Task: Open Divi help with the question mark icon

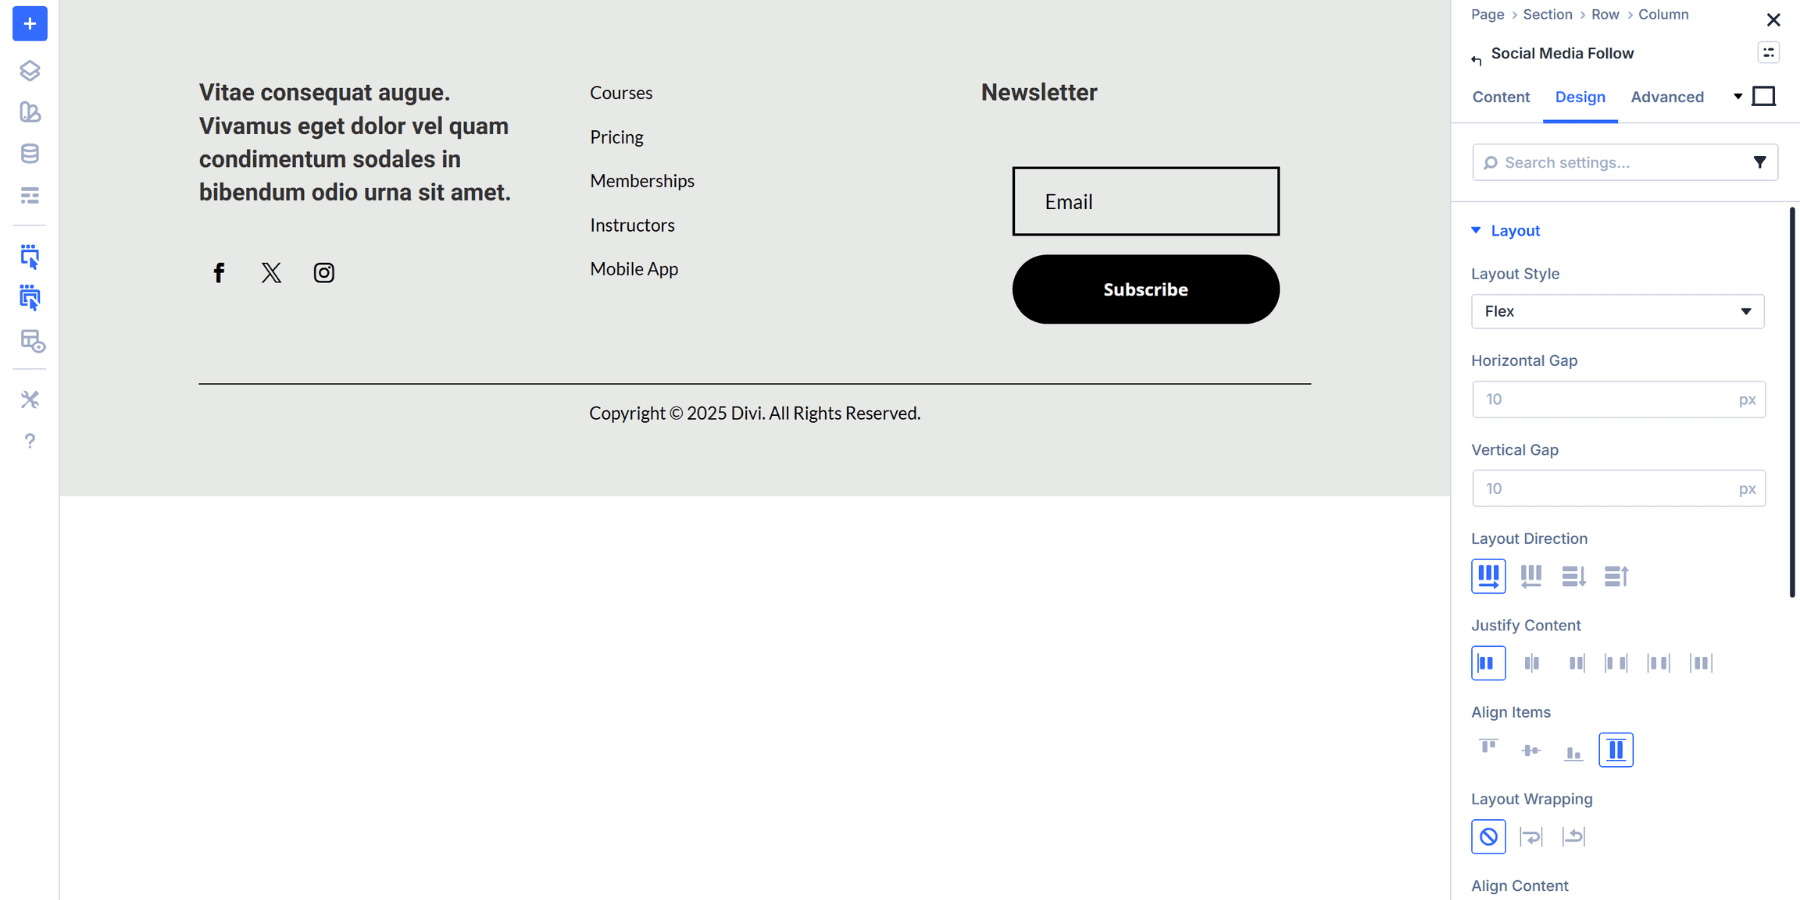Action: pyautogui.click(x=29, y=440)
